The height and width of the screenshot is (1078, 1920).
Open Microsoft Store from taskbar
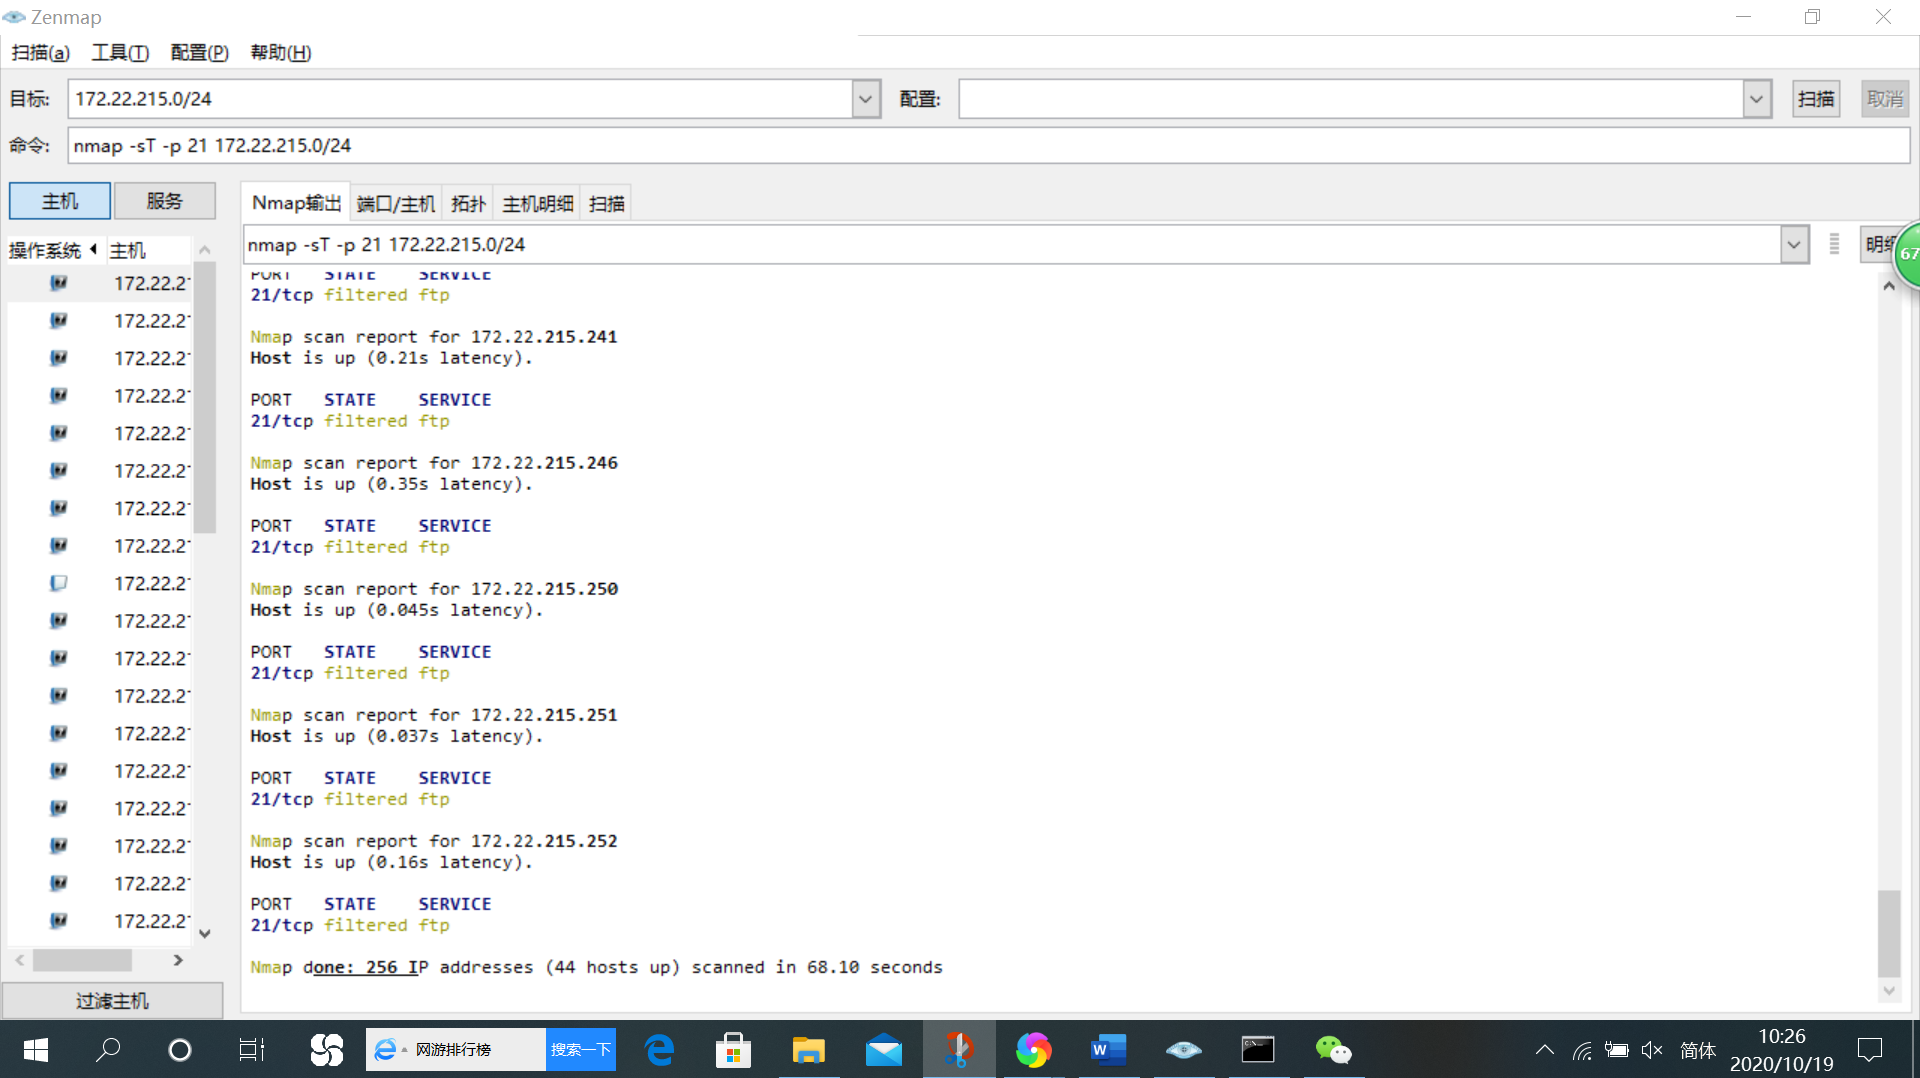point(734,1050)
